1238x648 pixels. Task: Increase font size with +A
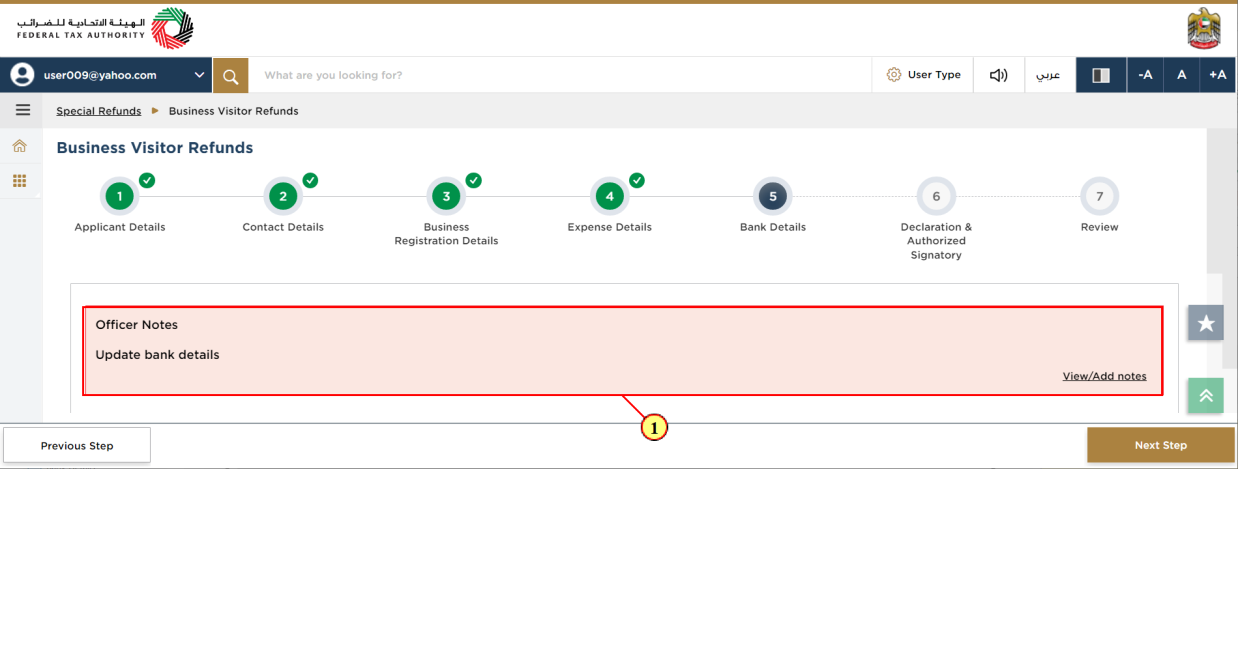(x=1217, y=75)
